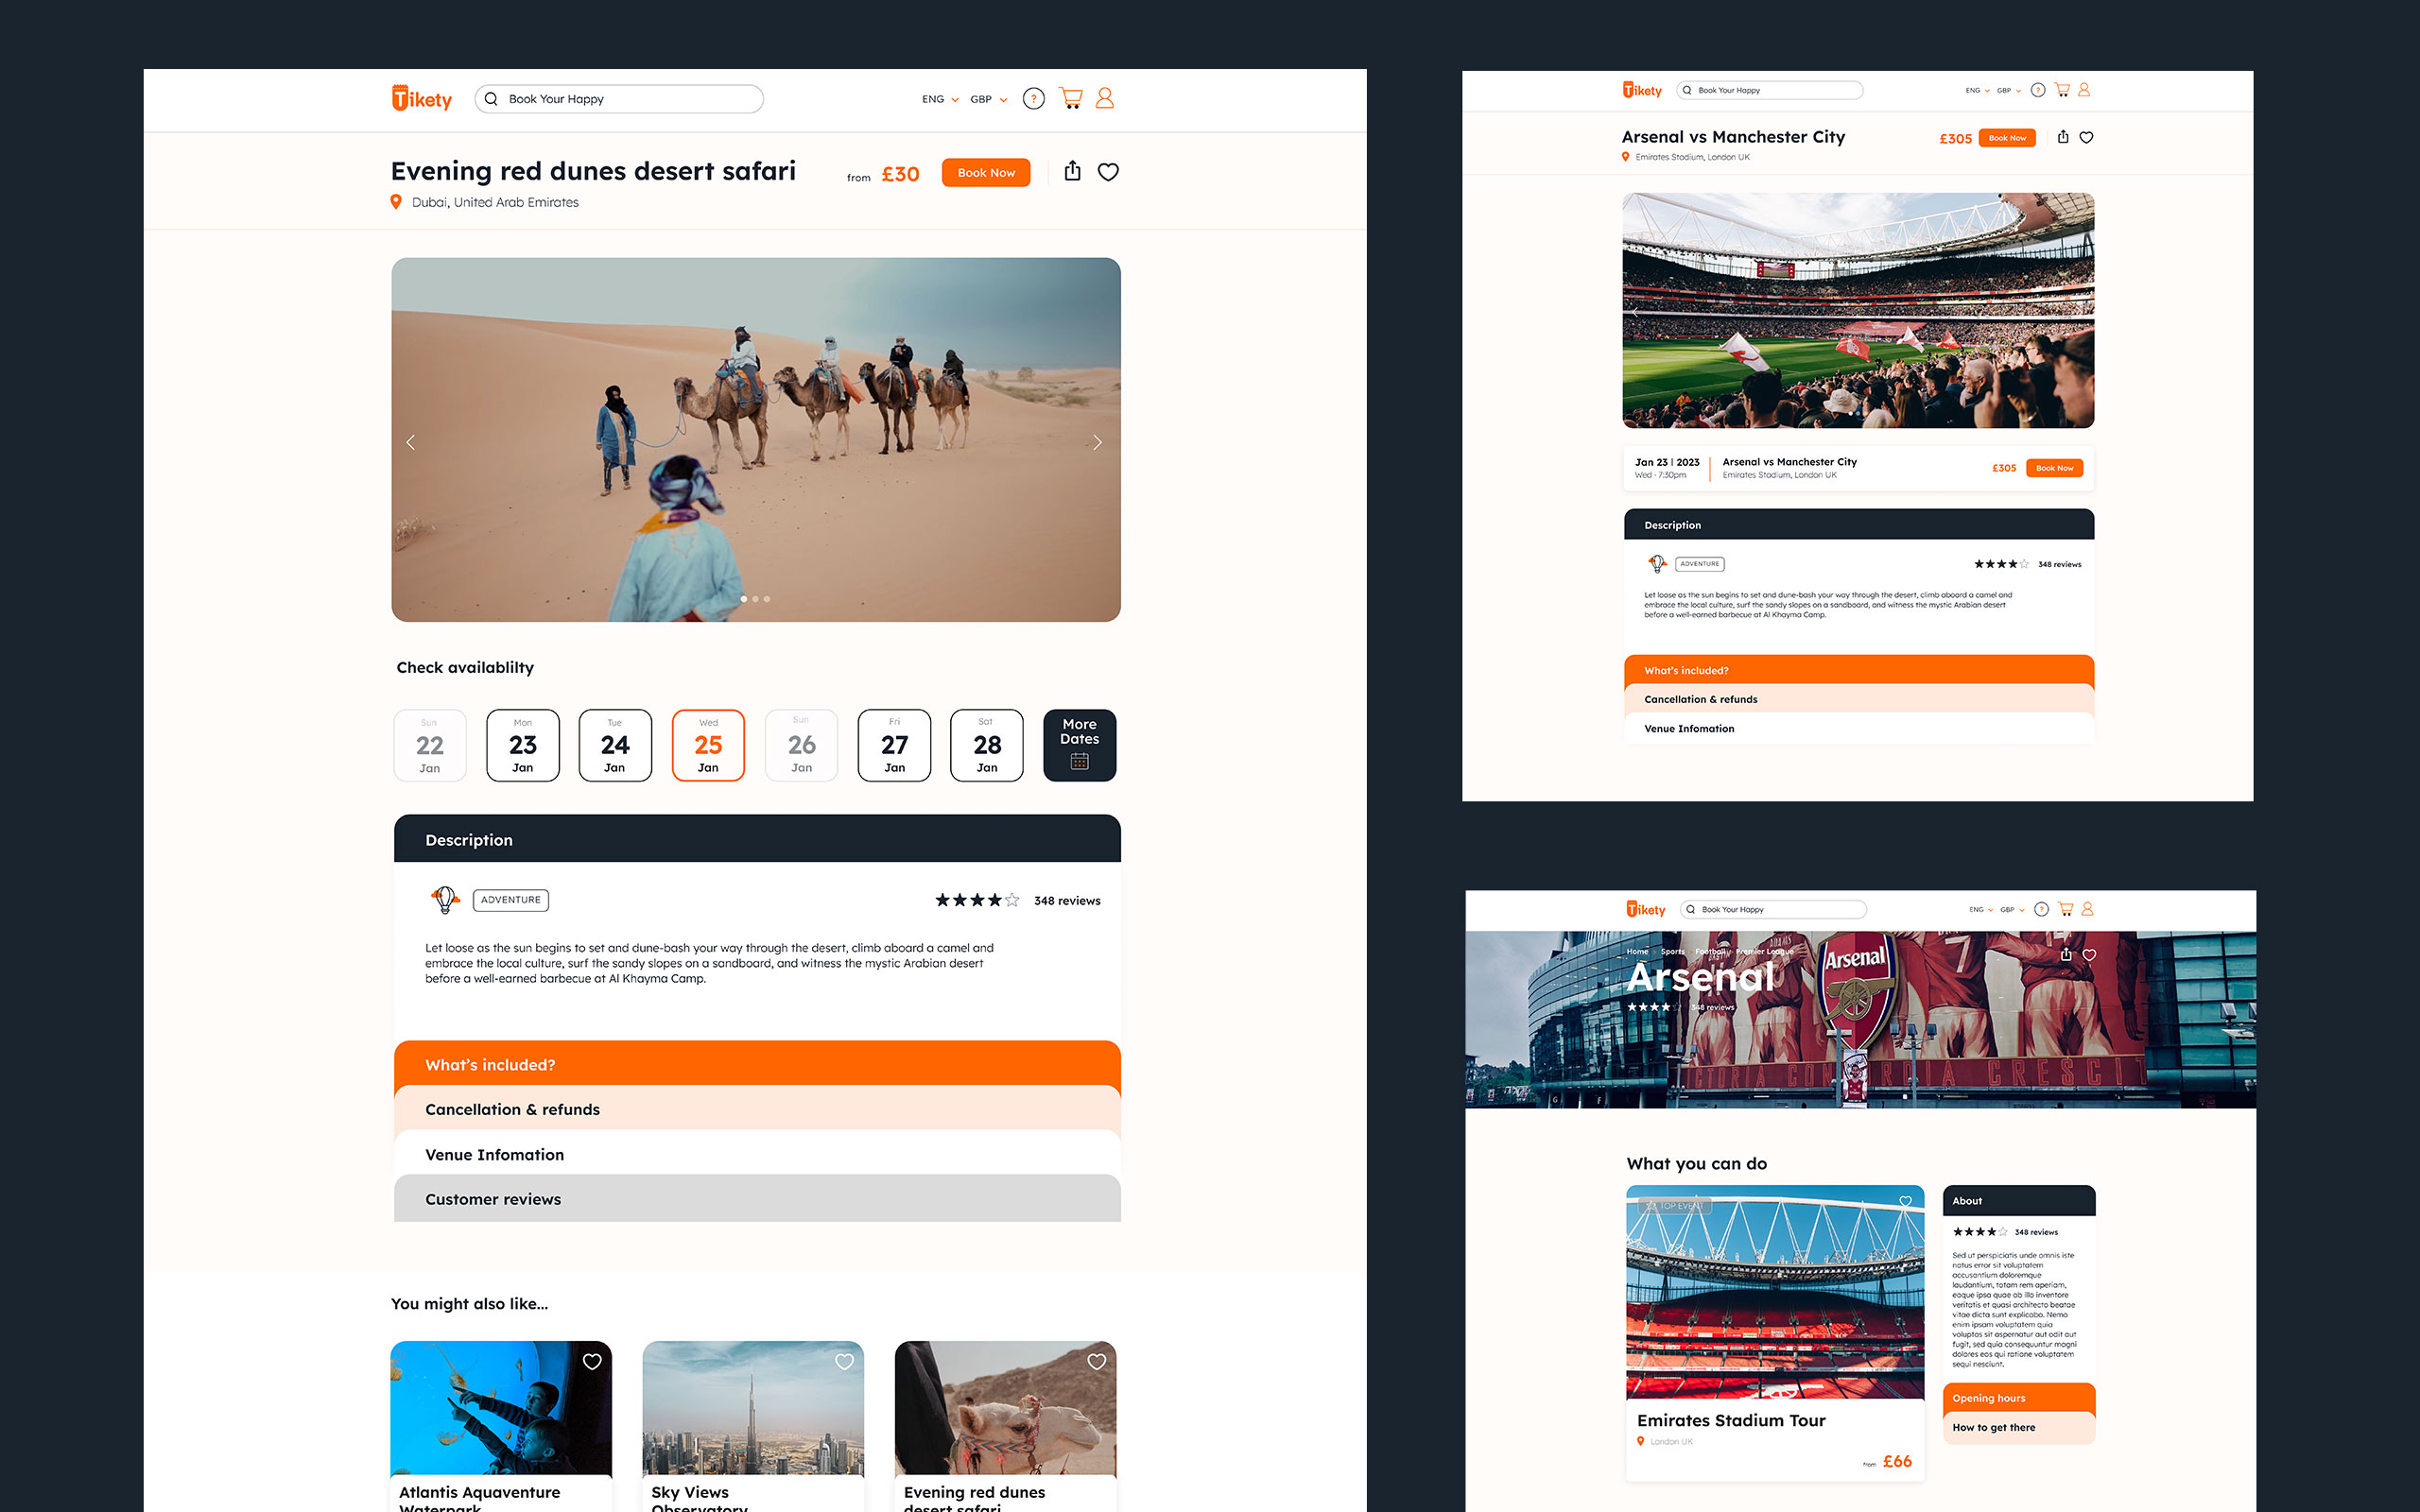This screenshot has height=1512, width=2420.
Task: Open the Description tab header on the safari page
Action: (x=757, y=839)
